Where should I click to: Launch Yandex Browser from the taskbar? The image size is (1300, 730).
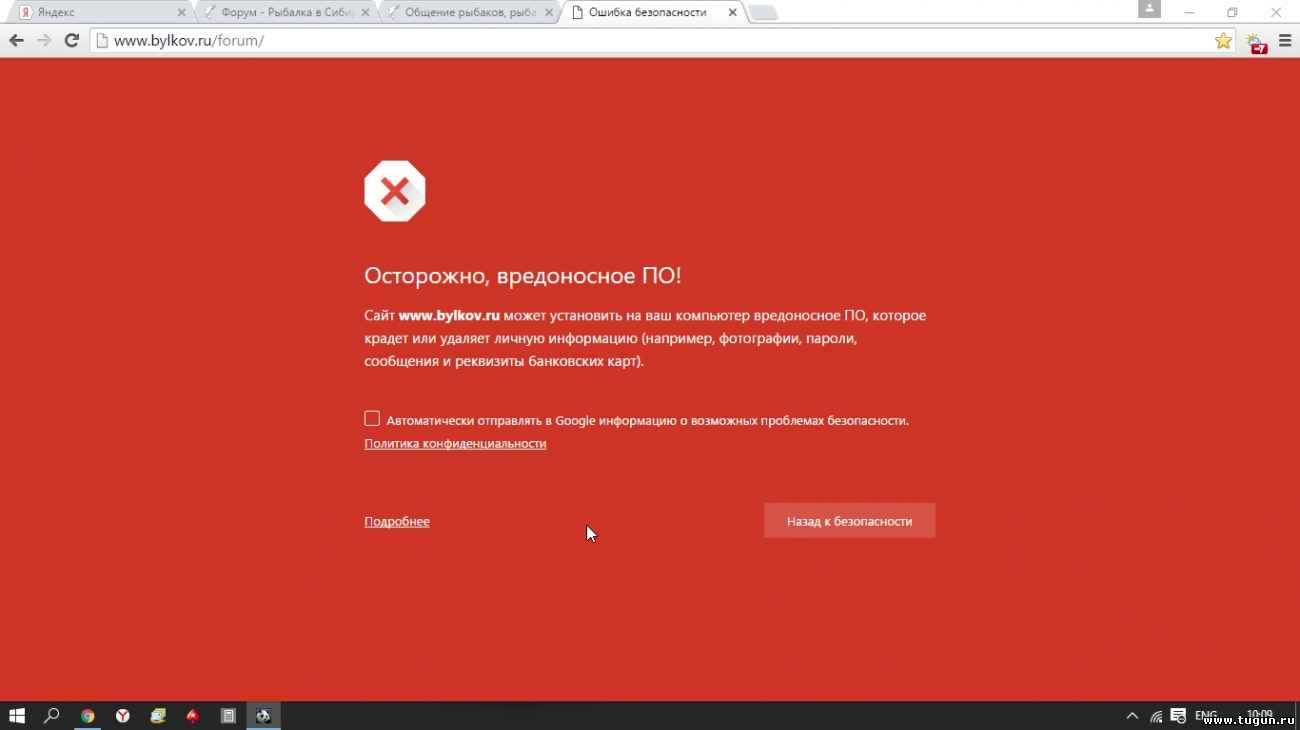123,716
